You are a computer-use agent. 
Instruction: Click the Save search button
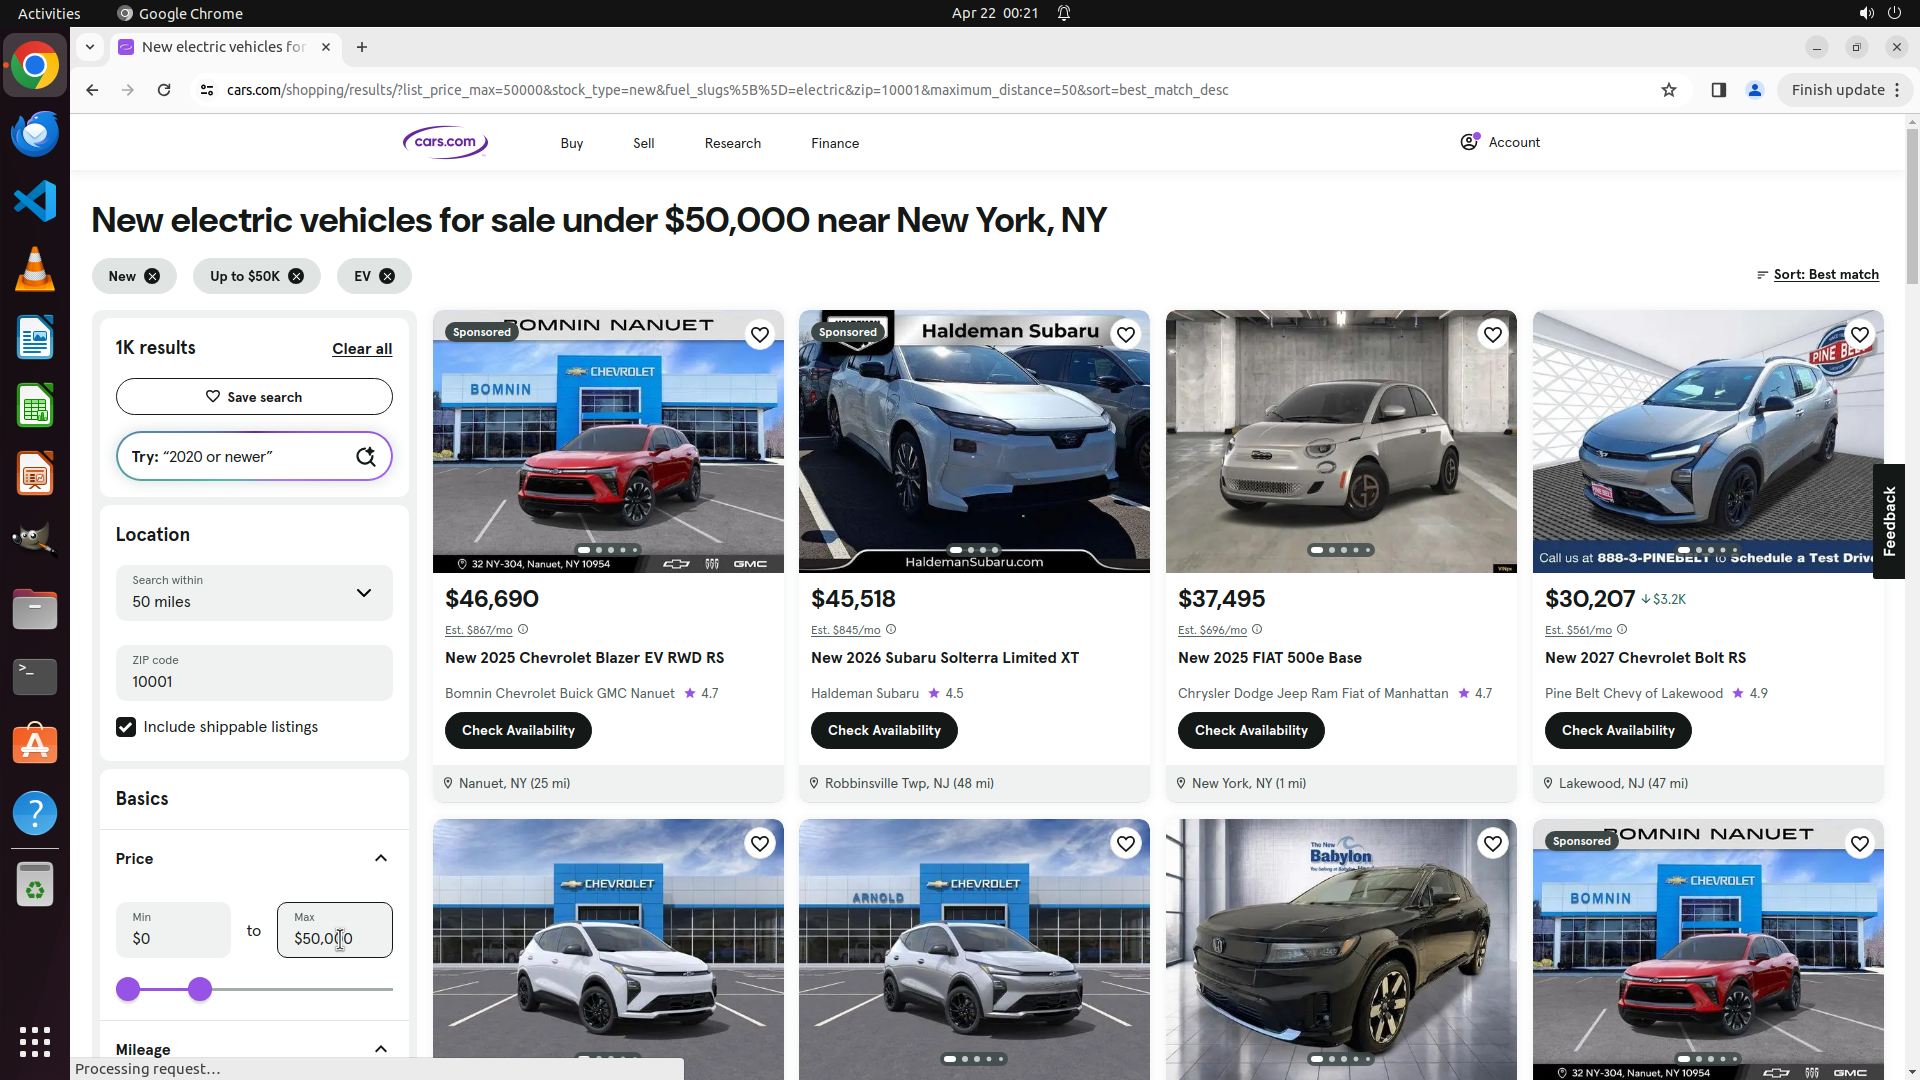pyautogui.click(x=254, y=397)
